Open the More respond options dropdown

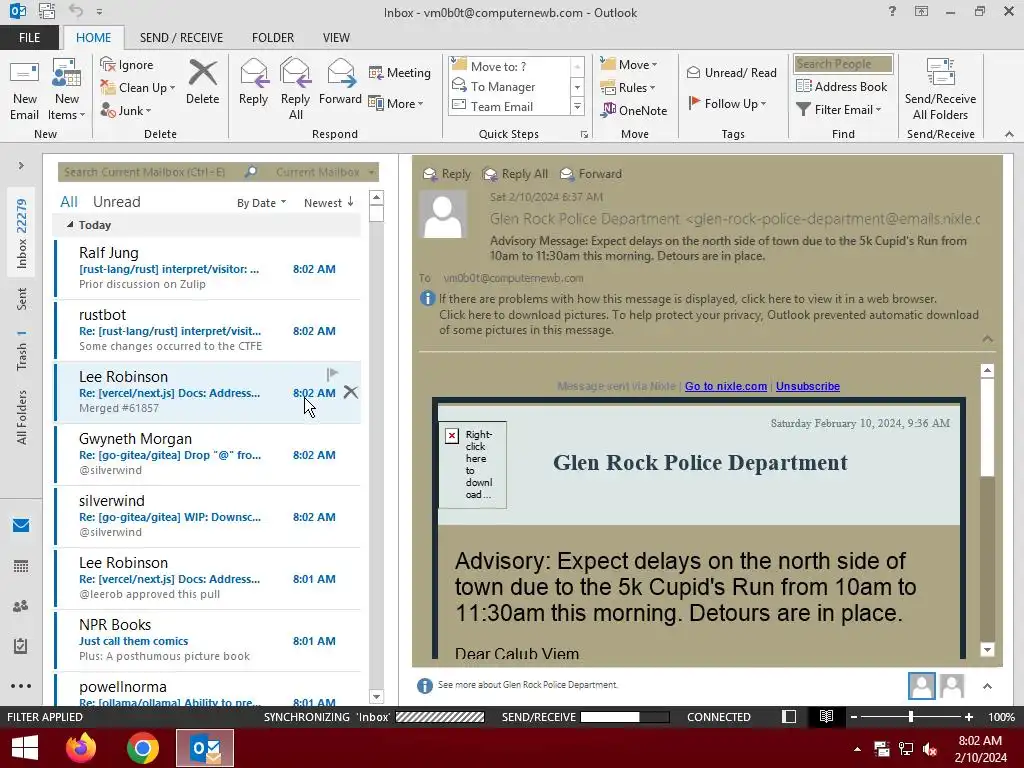pos(396,103)
